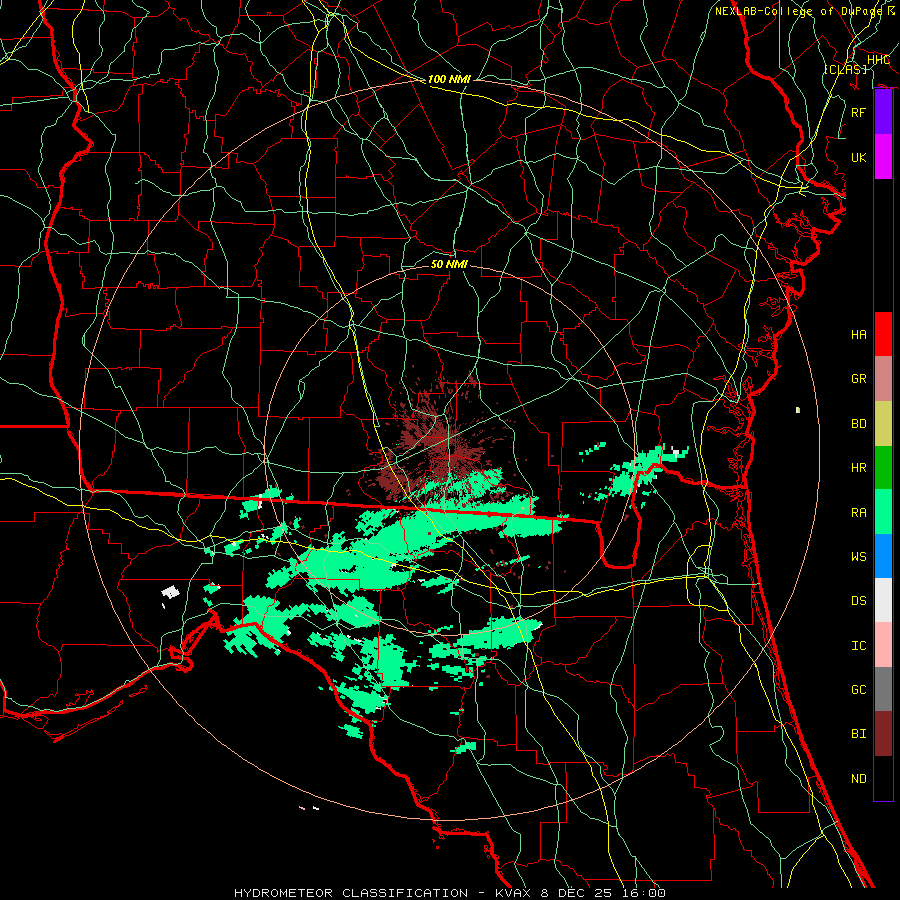Screen dimensions: 900x900
Task: Click the RF purple legend swatch
Action: (x=883, y=112)
